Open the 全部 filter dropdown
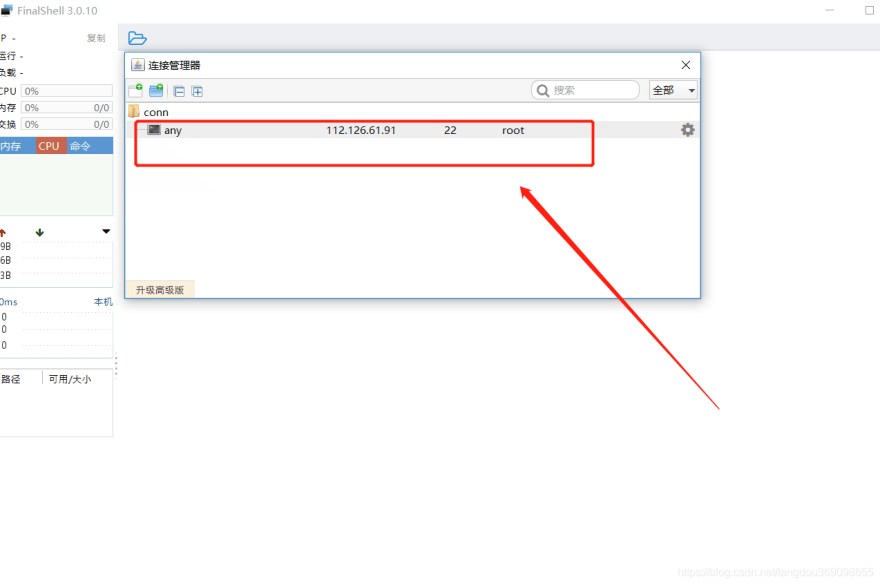The image size is (880, 585). click(673, 90)
